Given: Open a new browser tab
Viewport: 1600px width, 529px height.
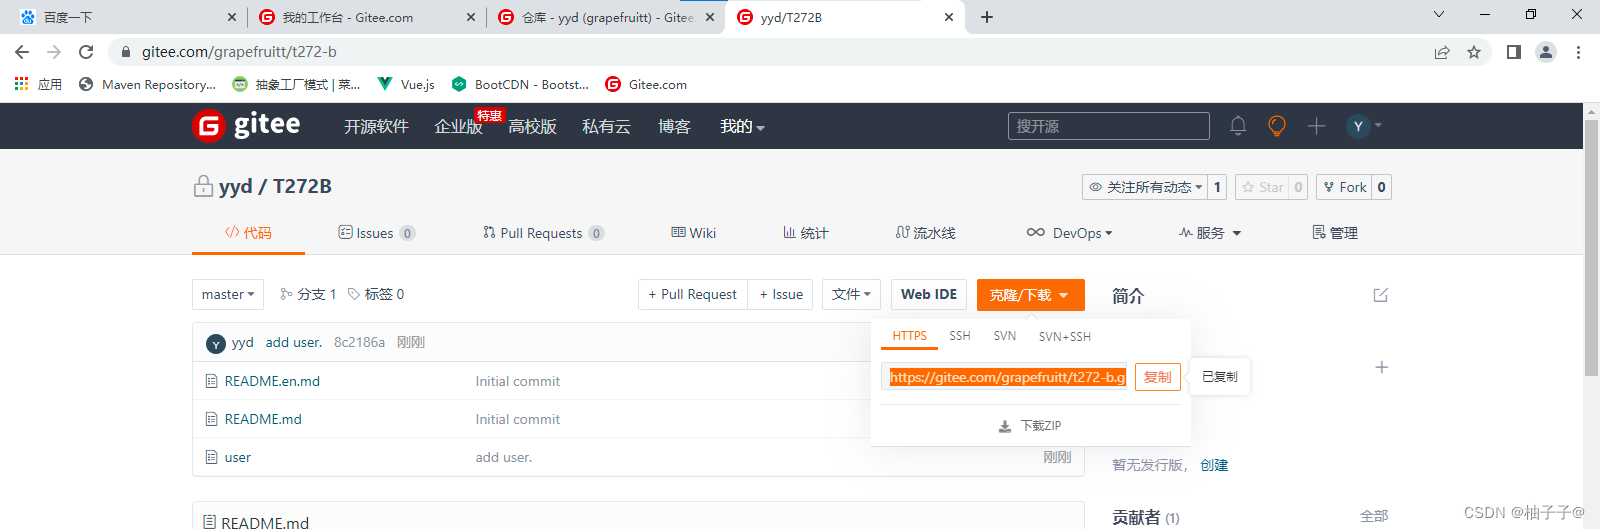Looking at the screenshot, I should pyautogui.click(x=987, y=17).
